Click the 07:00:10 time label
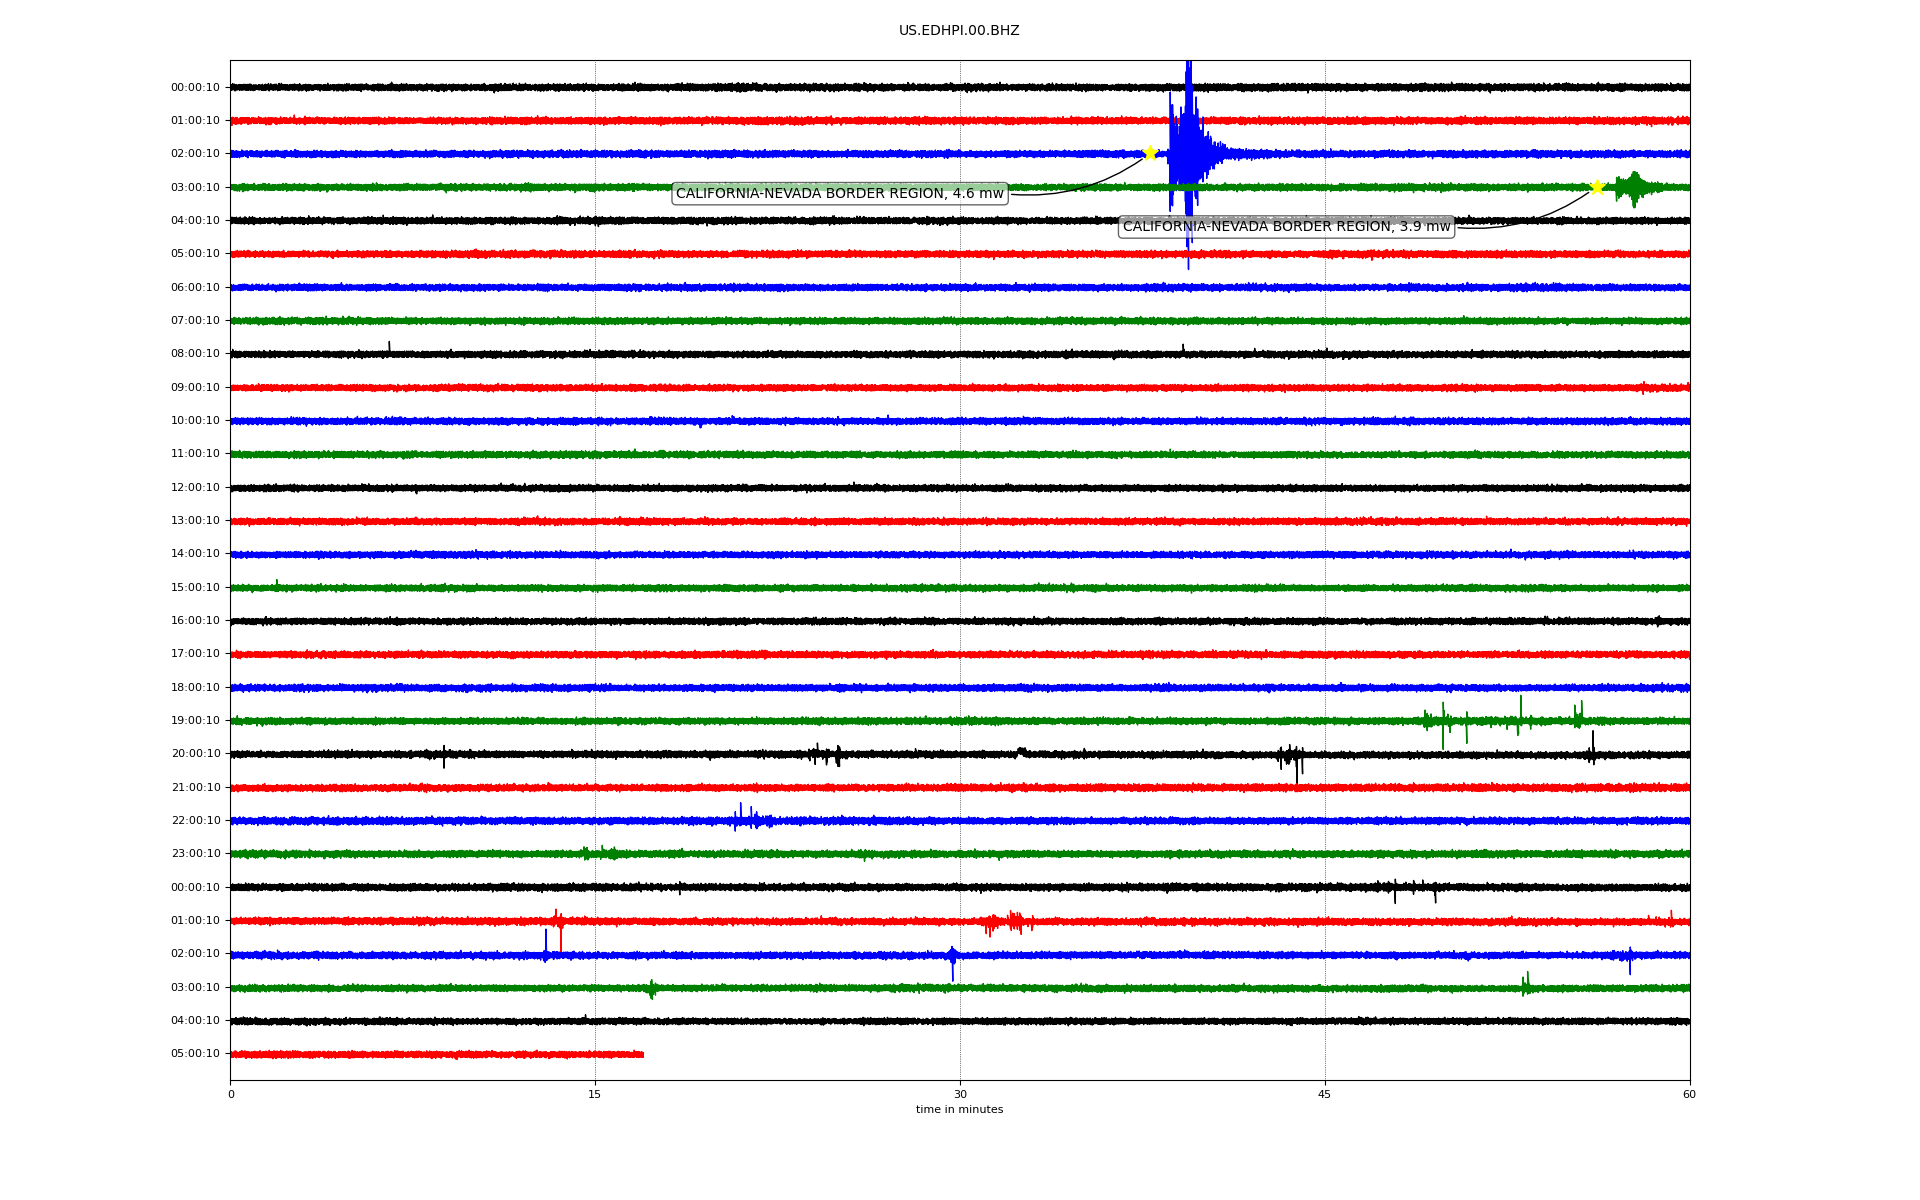 pyautogui.click(x=195, y=321)
